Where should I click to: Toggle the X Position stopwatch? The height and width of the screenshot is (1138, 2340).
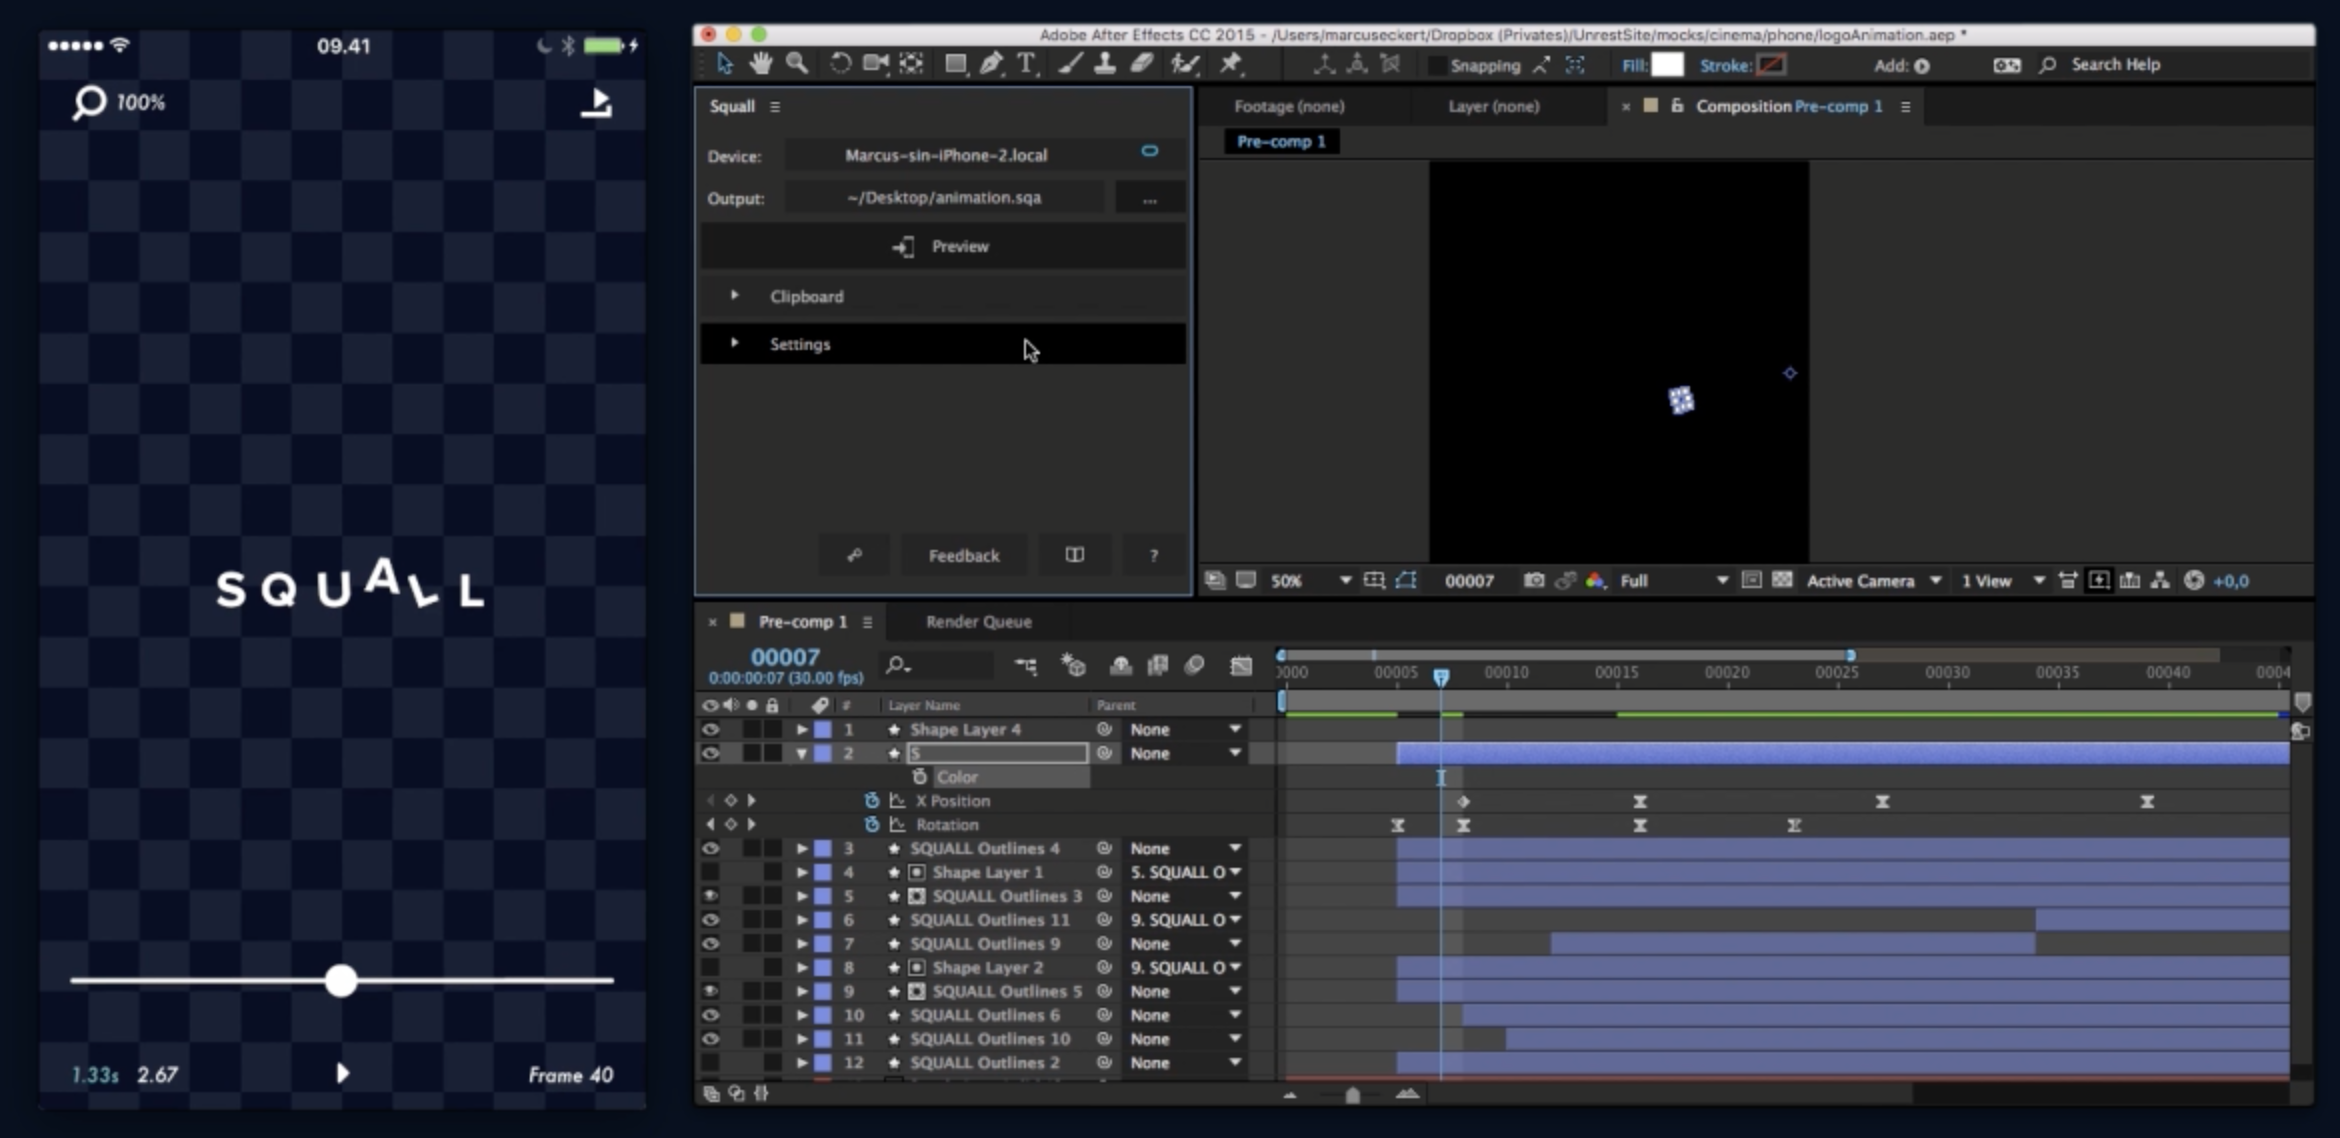tap(871, 800)
